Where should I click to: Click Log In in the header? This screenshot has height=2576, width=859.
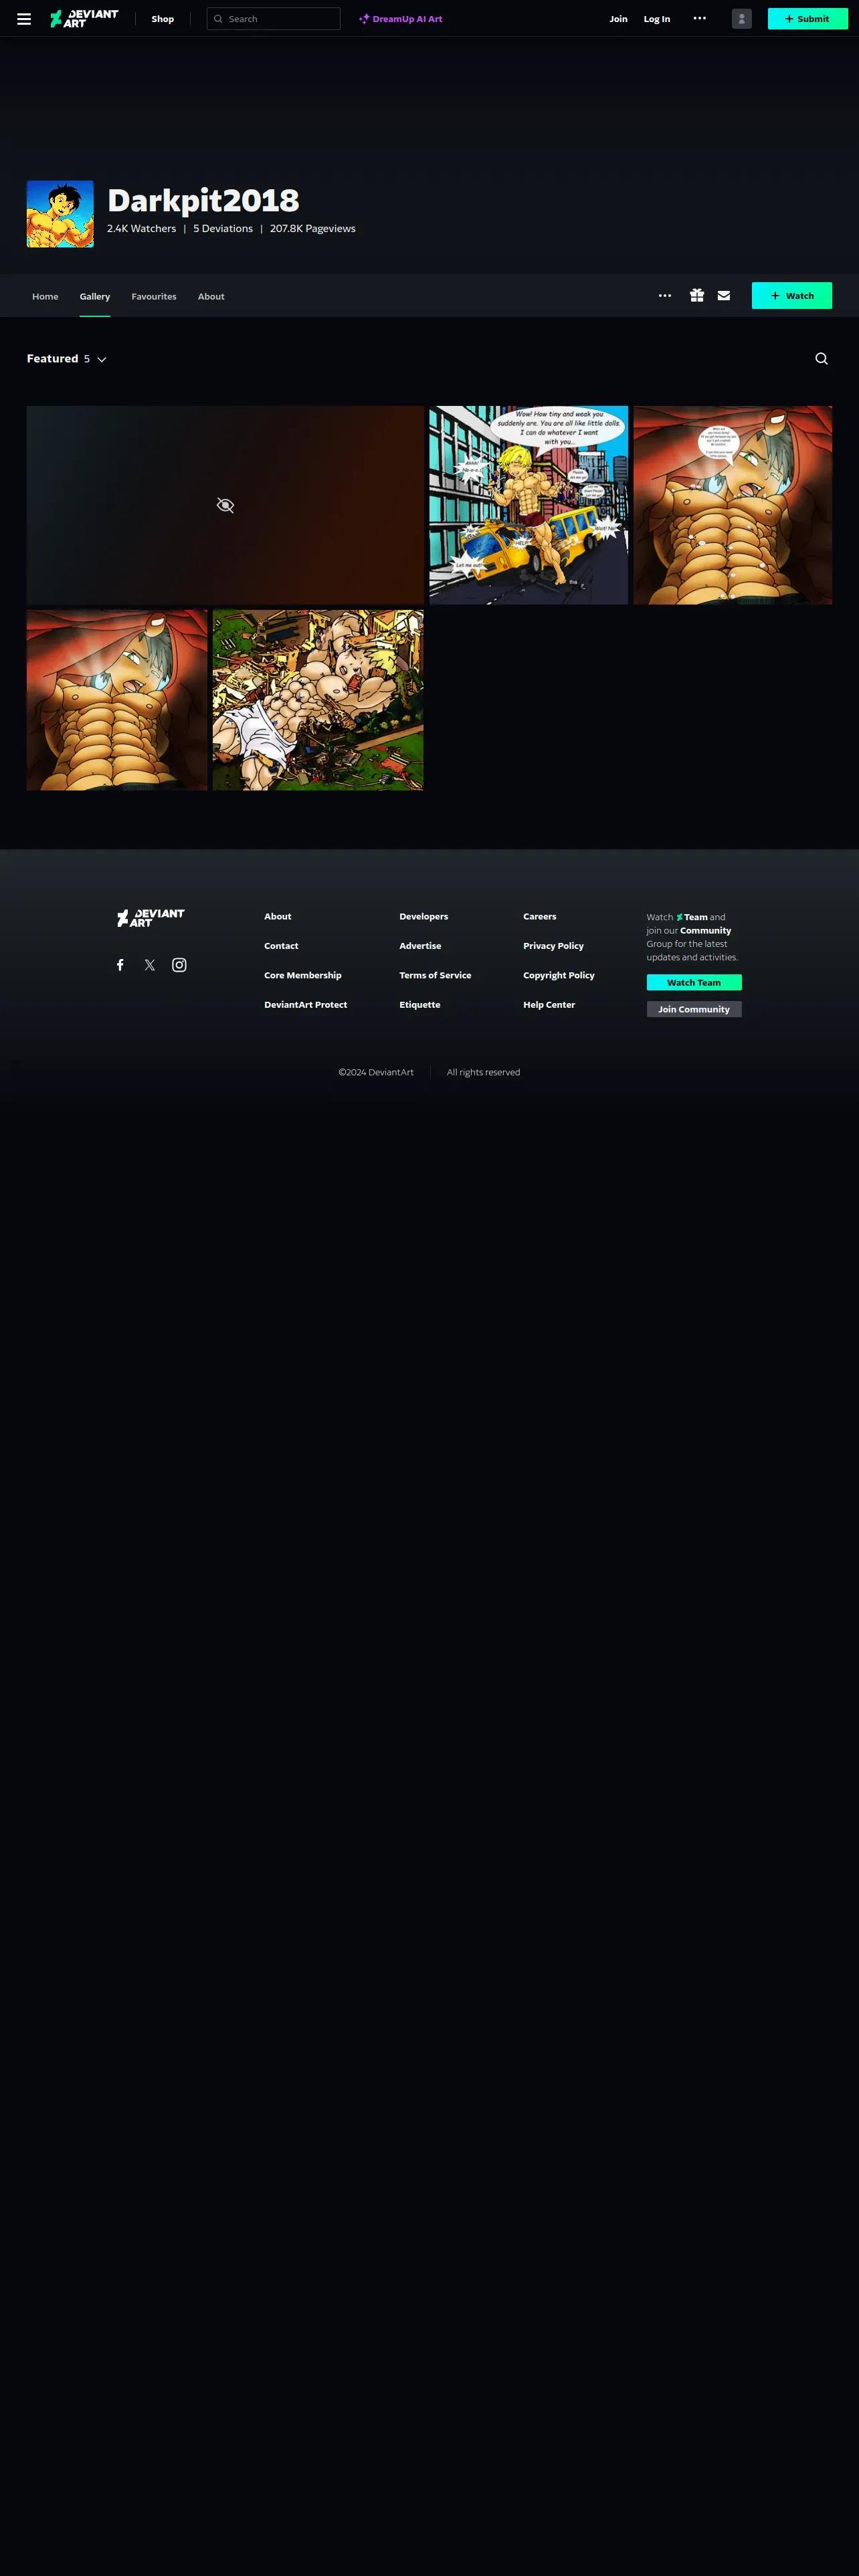[657, 19]
